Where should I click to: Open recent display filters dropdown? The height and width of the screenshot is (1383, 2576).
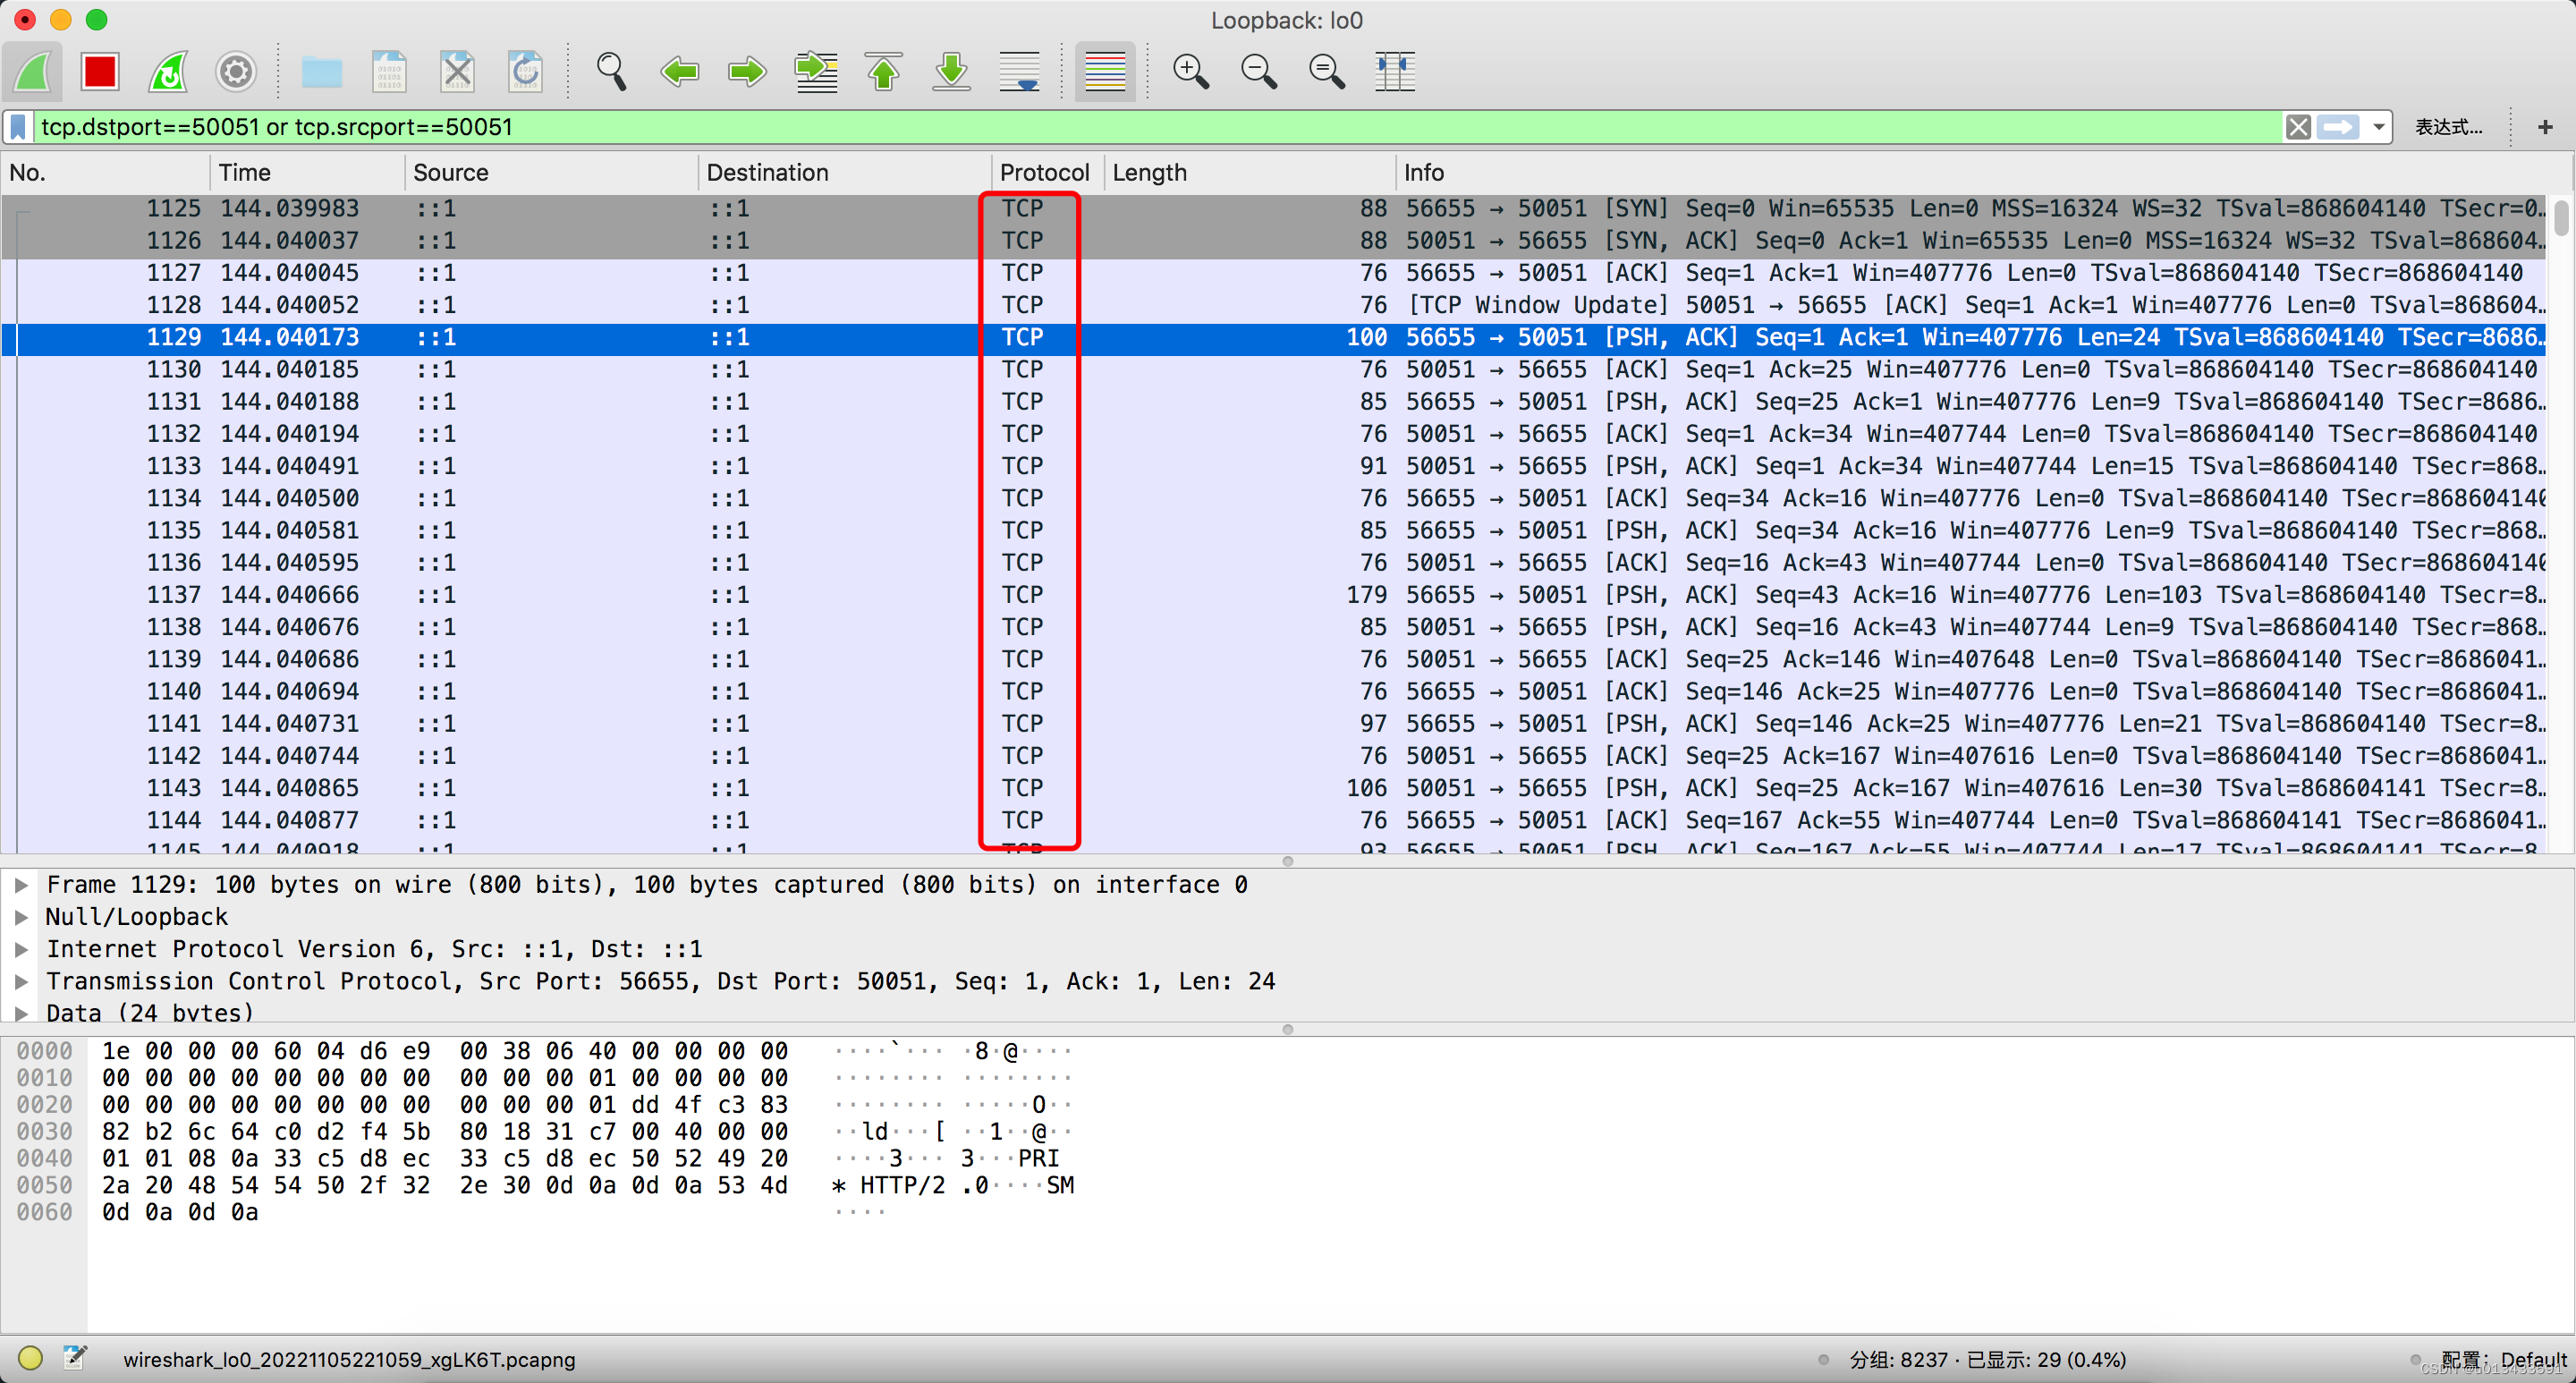point(2378,127)
